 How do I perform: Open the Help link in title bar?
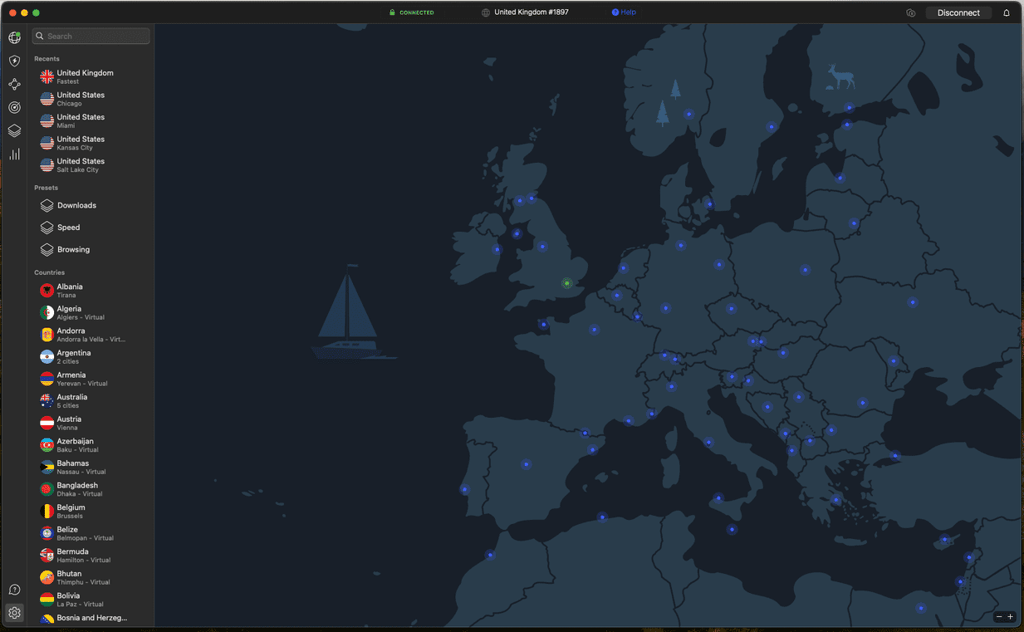tap(624, 12)
